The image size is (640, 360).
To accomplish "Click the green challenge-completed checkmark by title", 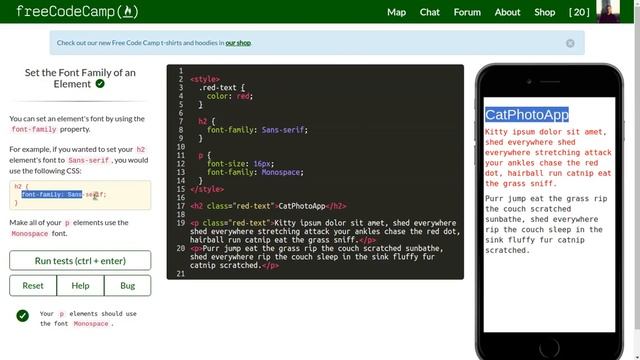I will [100, 84].
